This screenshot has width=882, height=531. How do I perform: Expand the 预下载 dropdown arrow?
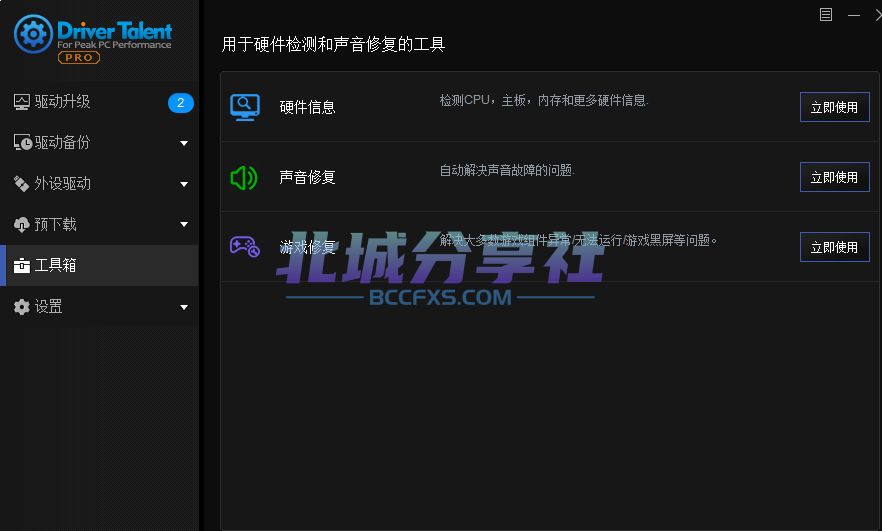tap(184, 225)
